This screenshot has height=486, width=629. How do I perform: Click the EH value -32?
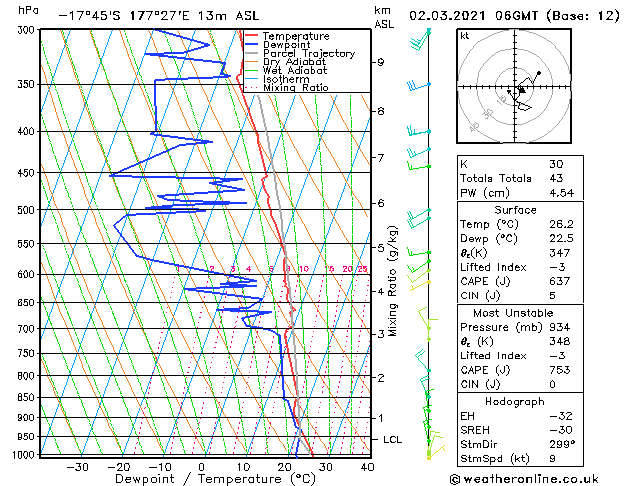[x=561, y=416]
